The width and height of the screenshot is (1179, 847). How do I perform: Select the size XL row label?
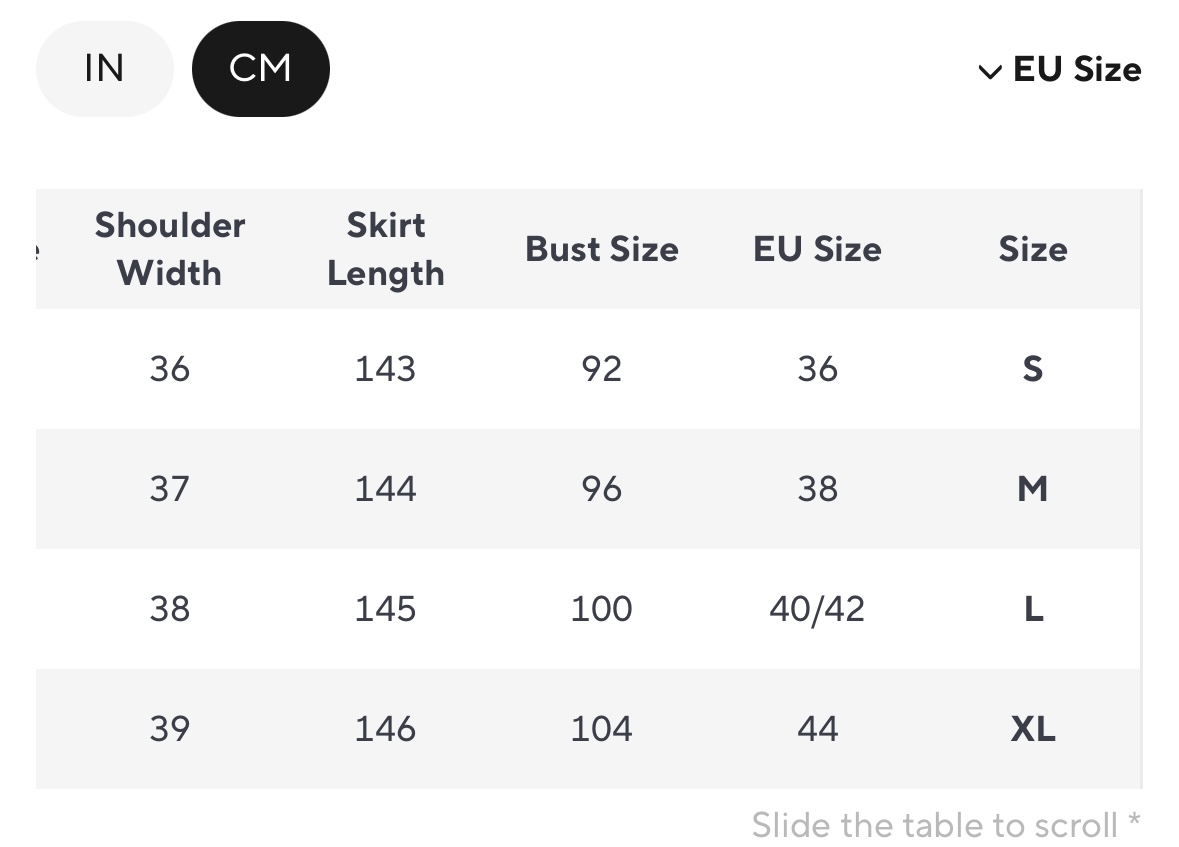click(1032, 729)
